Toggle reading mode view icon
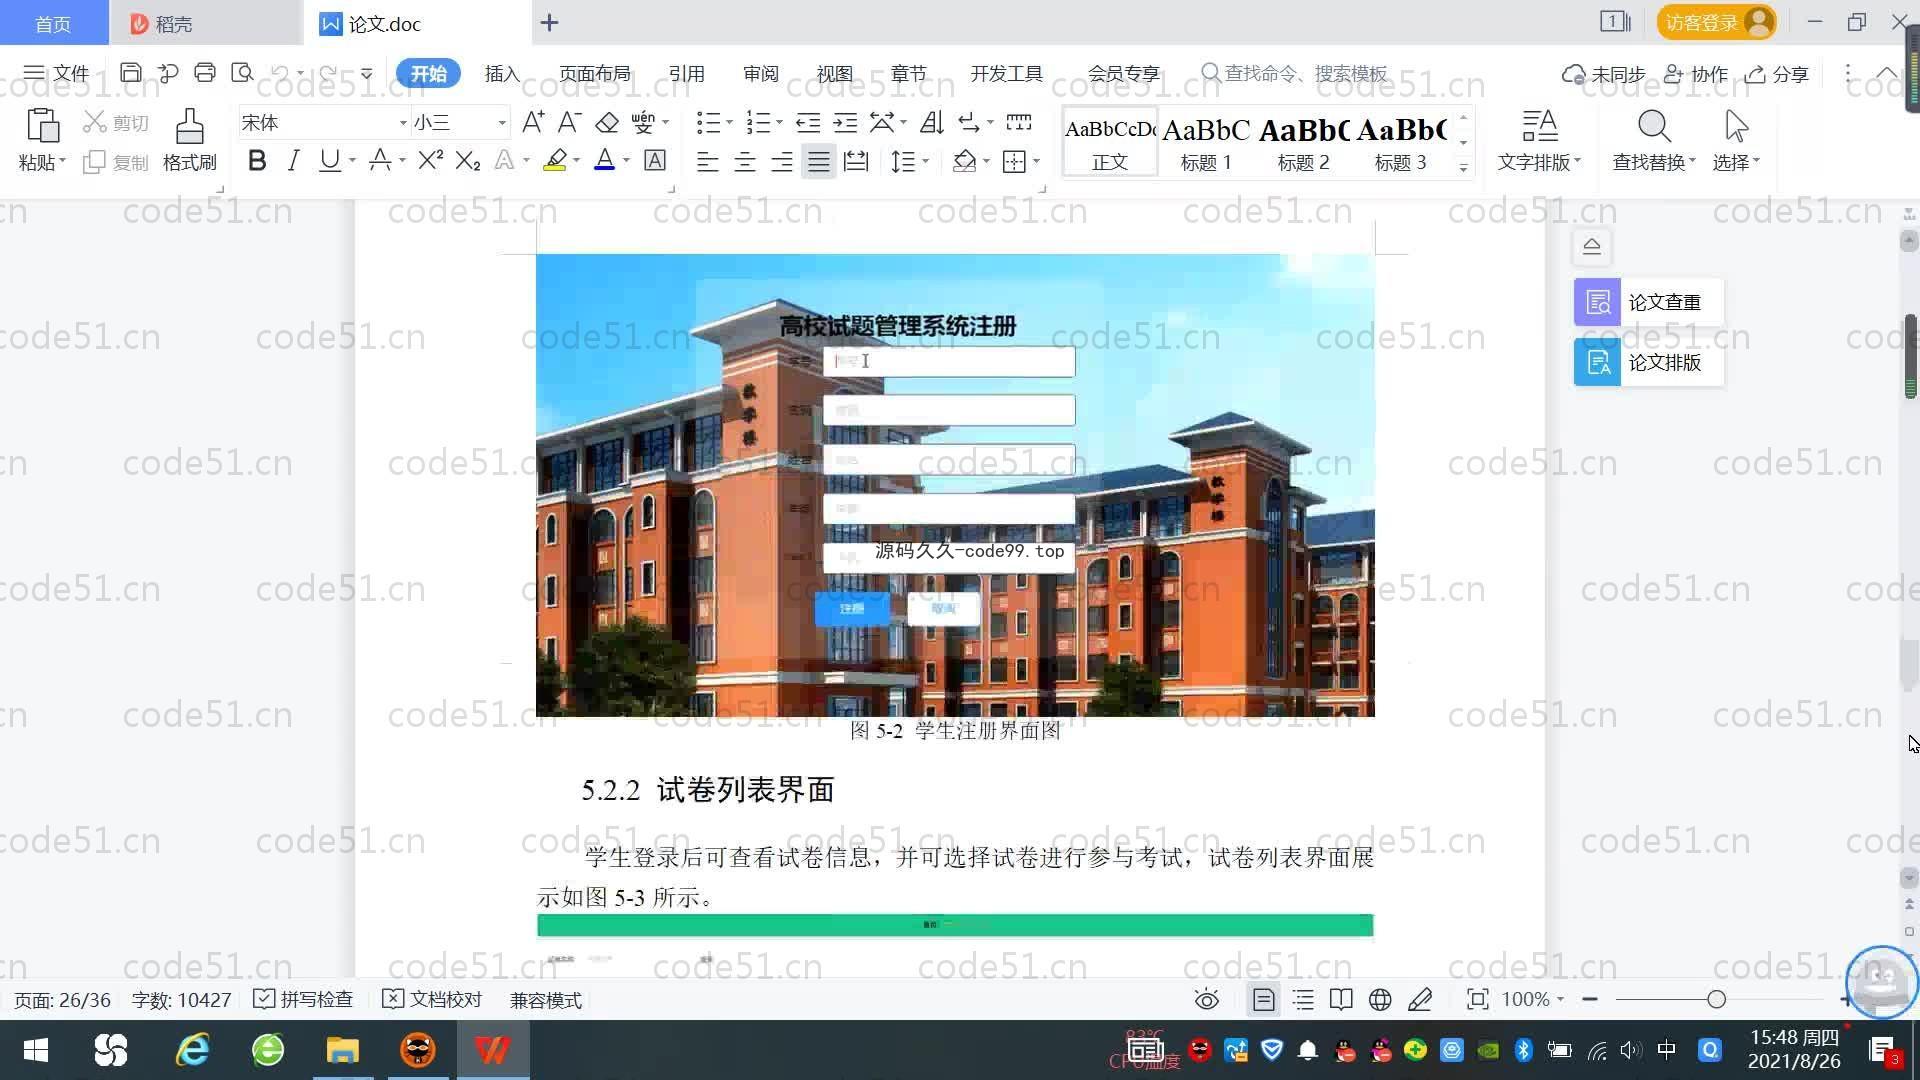This screenshot has height=1080, width=1920. [x=1341, y=999]
